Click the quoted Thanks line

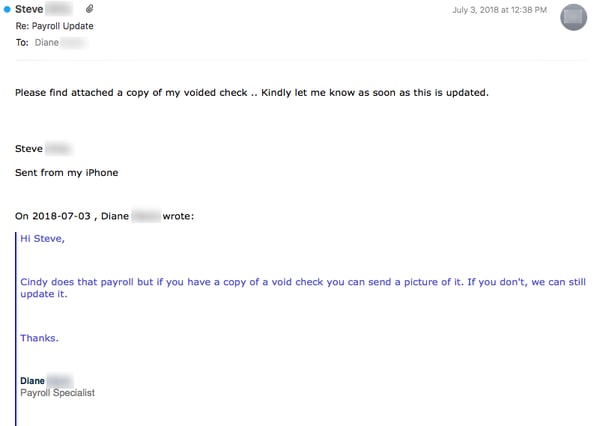click(39, 338)
